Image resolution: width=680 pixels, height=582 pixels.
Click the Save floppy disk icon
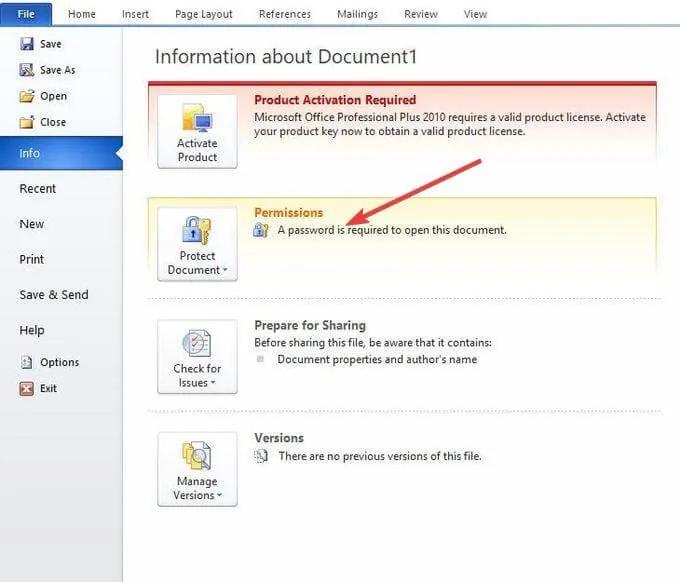[27, 44]
